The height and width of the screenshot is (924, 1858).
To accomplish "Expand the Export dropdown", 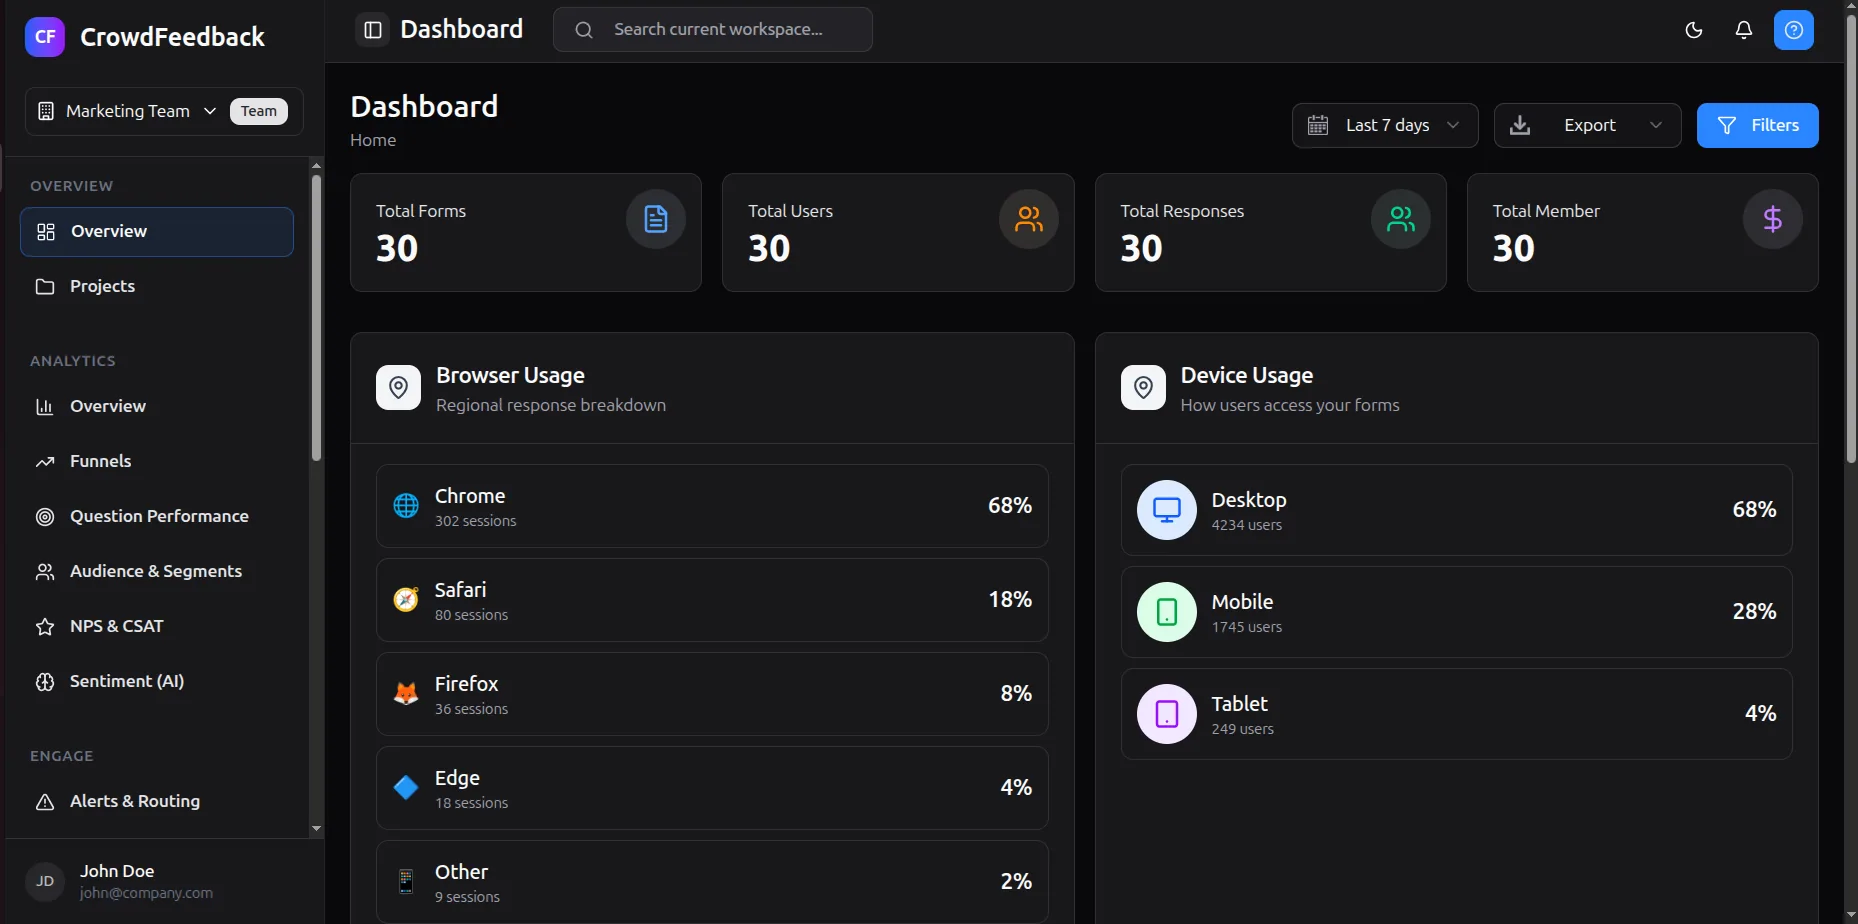I will pyautogui.click(x=1588, y=125).
